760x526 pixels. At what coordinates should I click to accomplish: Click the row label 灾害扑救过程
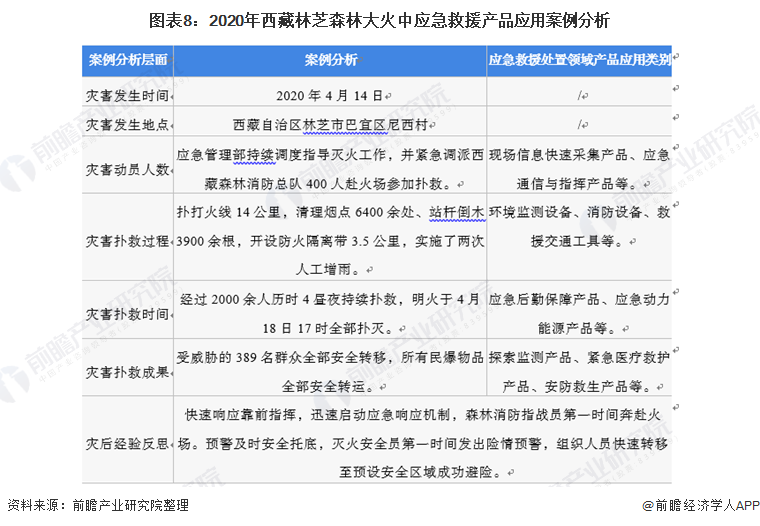(x=127, y=241)
